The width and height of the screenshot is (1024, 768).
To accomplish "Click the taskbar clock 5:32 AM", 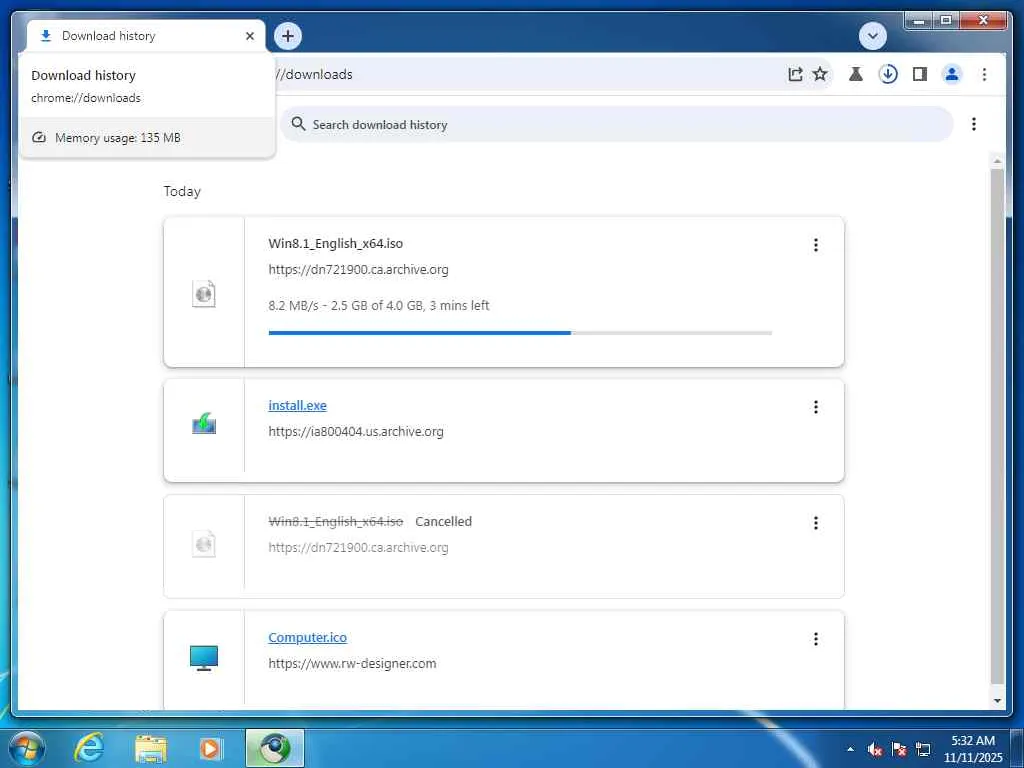I will tap(973, 741).
